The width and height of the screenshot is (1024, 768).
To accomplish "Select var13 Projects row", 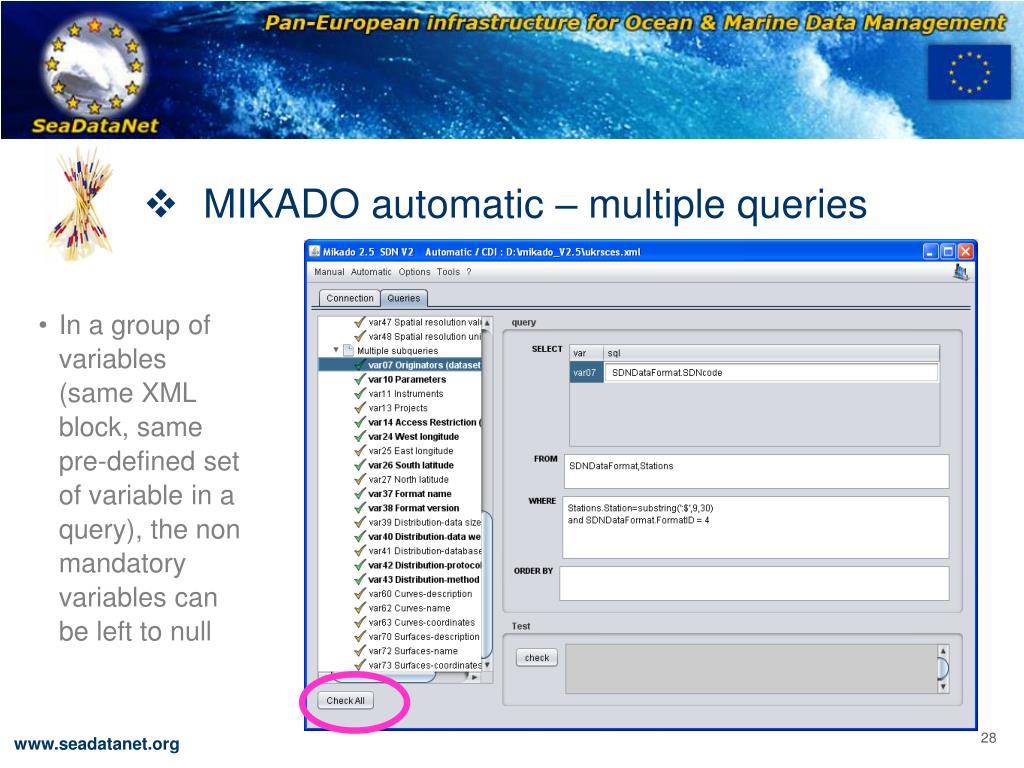I will [391, 408].
